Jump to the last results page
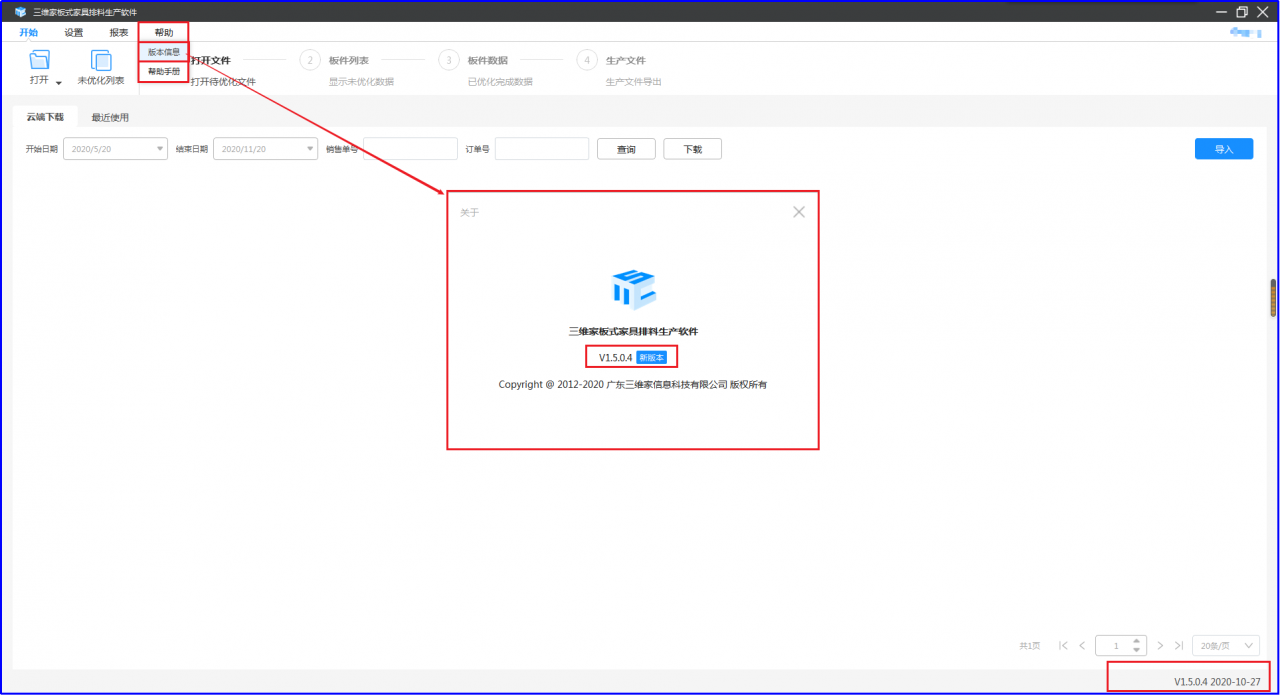1280x696 pixels. (1180, 646)
